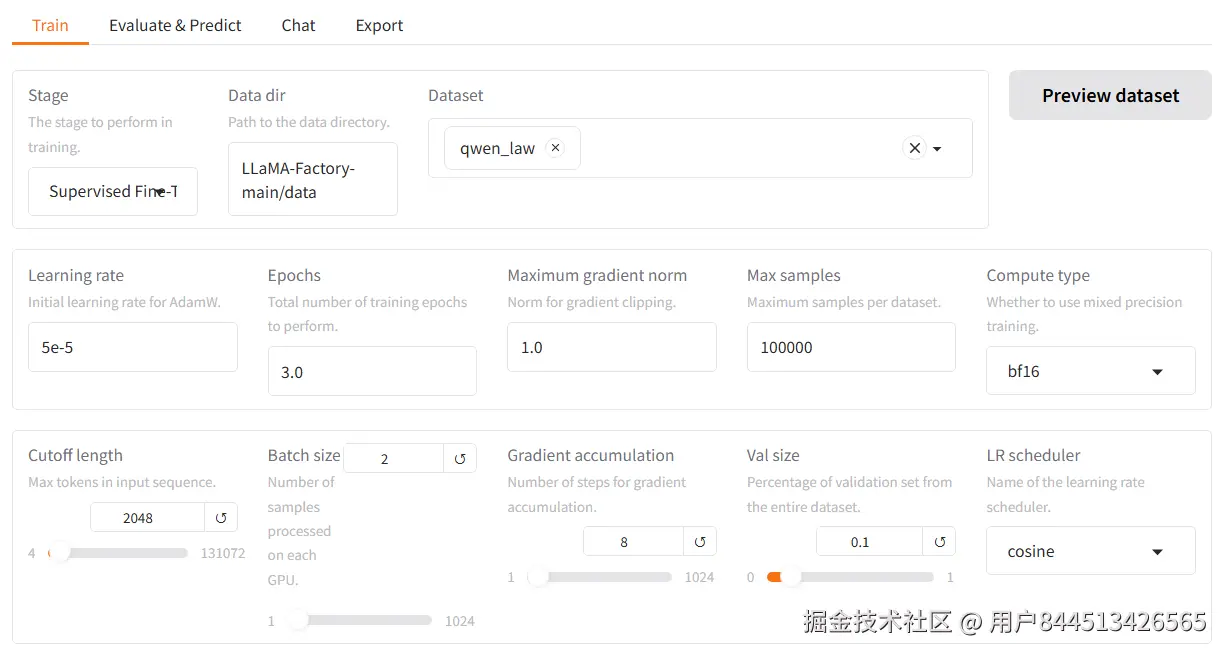Focus the Maximum gradient norm field
The height and width of the screenshot is (655, 1226).
(612, 347)
